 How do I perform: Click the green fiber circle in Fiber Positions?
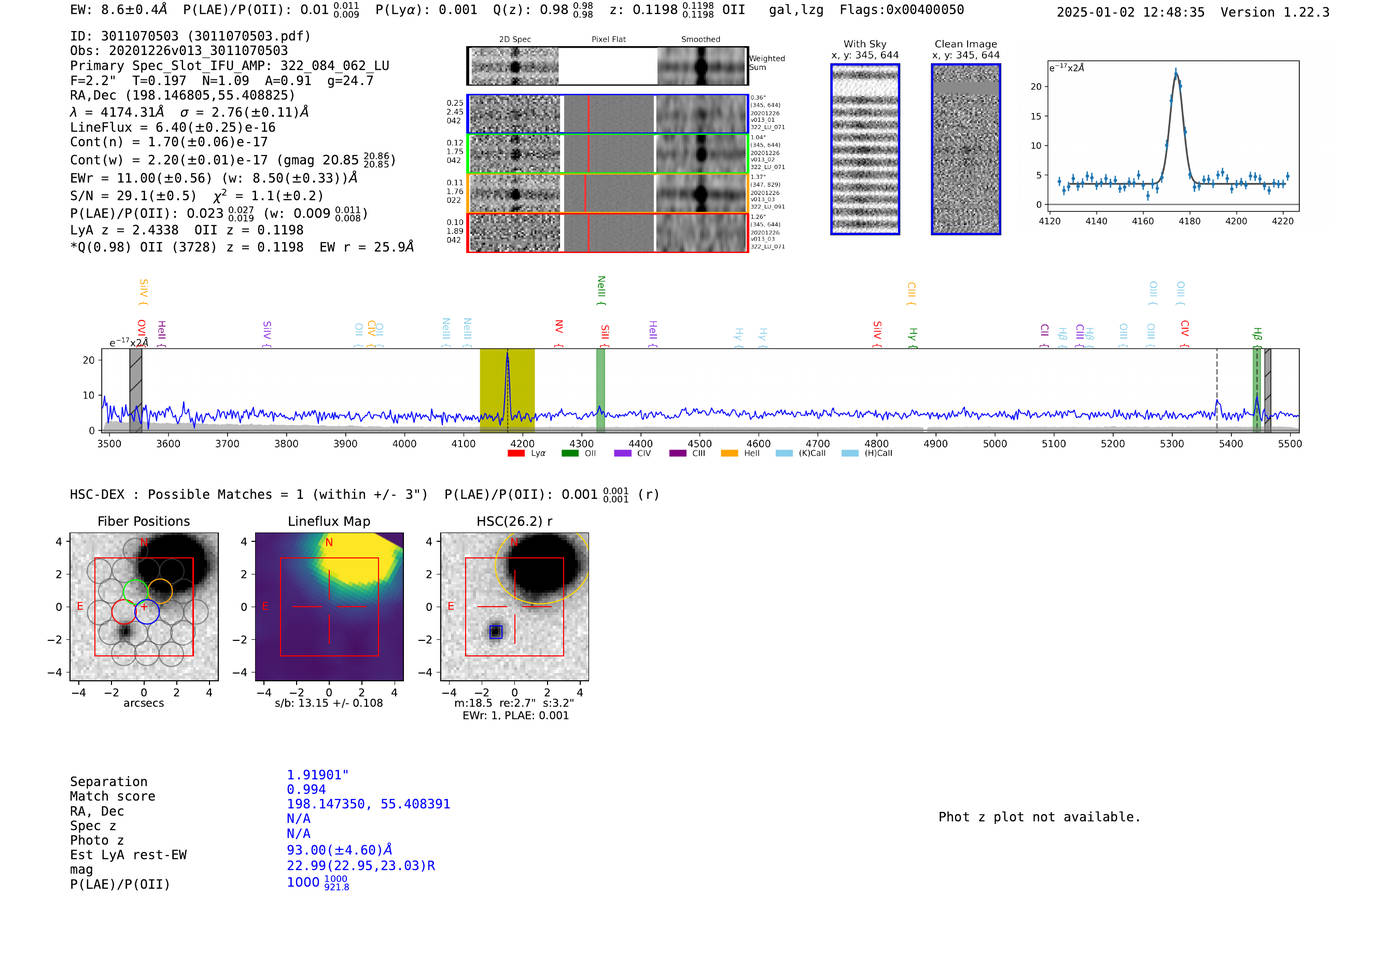135,591
